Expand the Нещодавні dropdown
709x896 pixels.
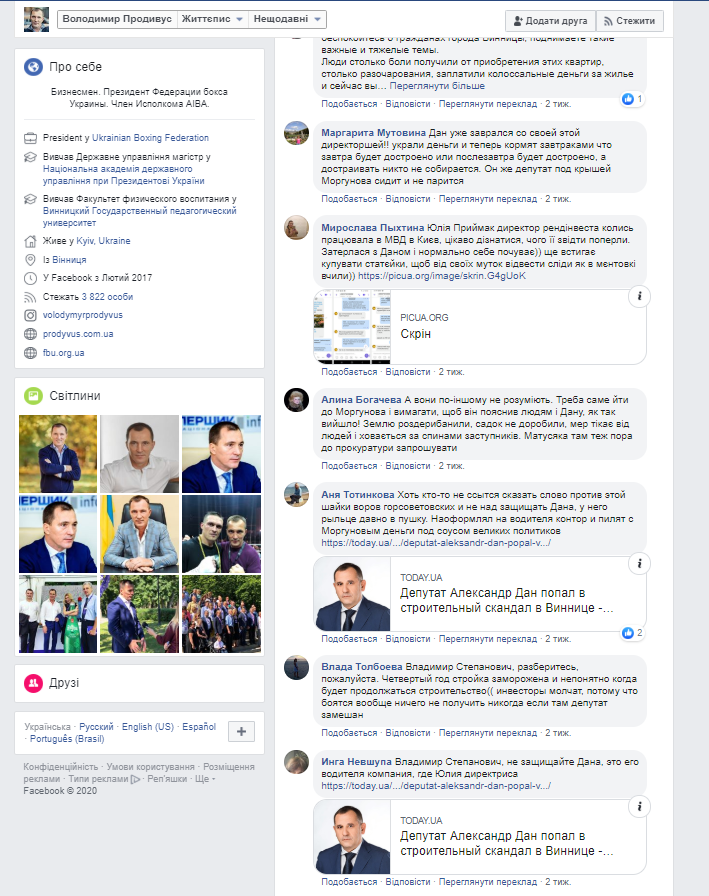click(x=287, y=19)
